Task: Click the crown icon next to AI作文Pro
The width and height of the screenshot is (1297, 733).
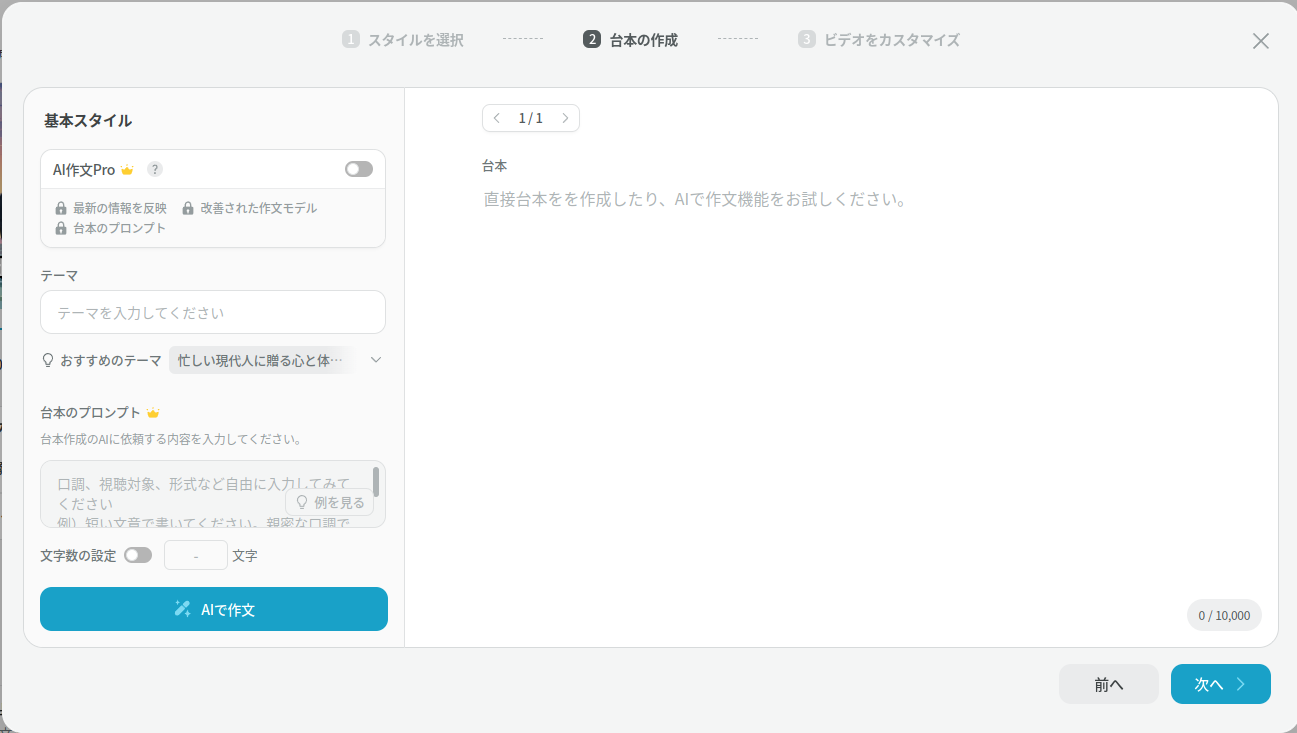Action: [127, 170]
